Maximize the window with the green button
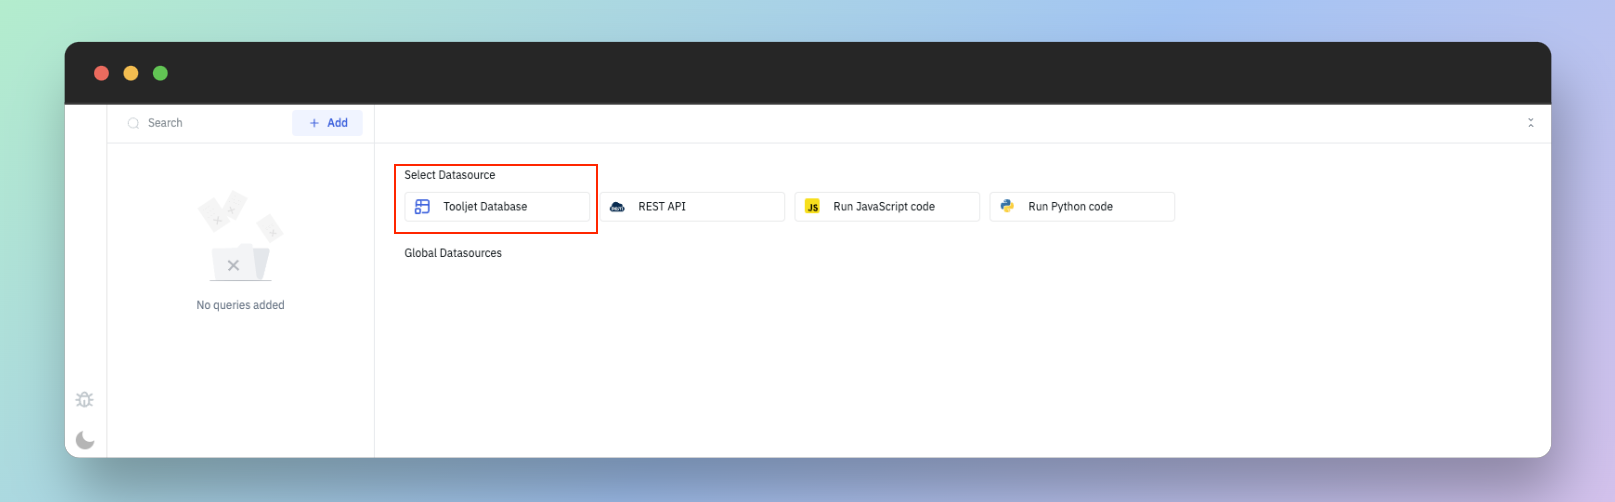The height and width of the screenshot is (502, 1615). 160,73
